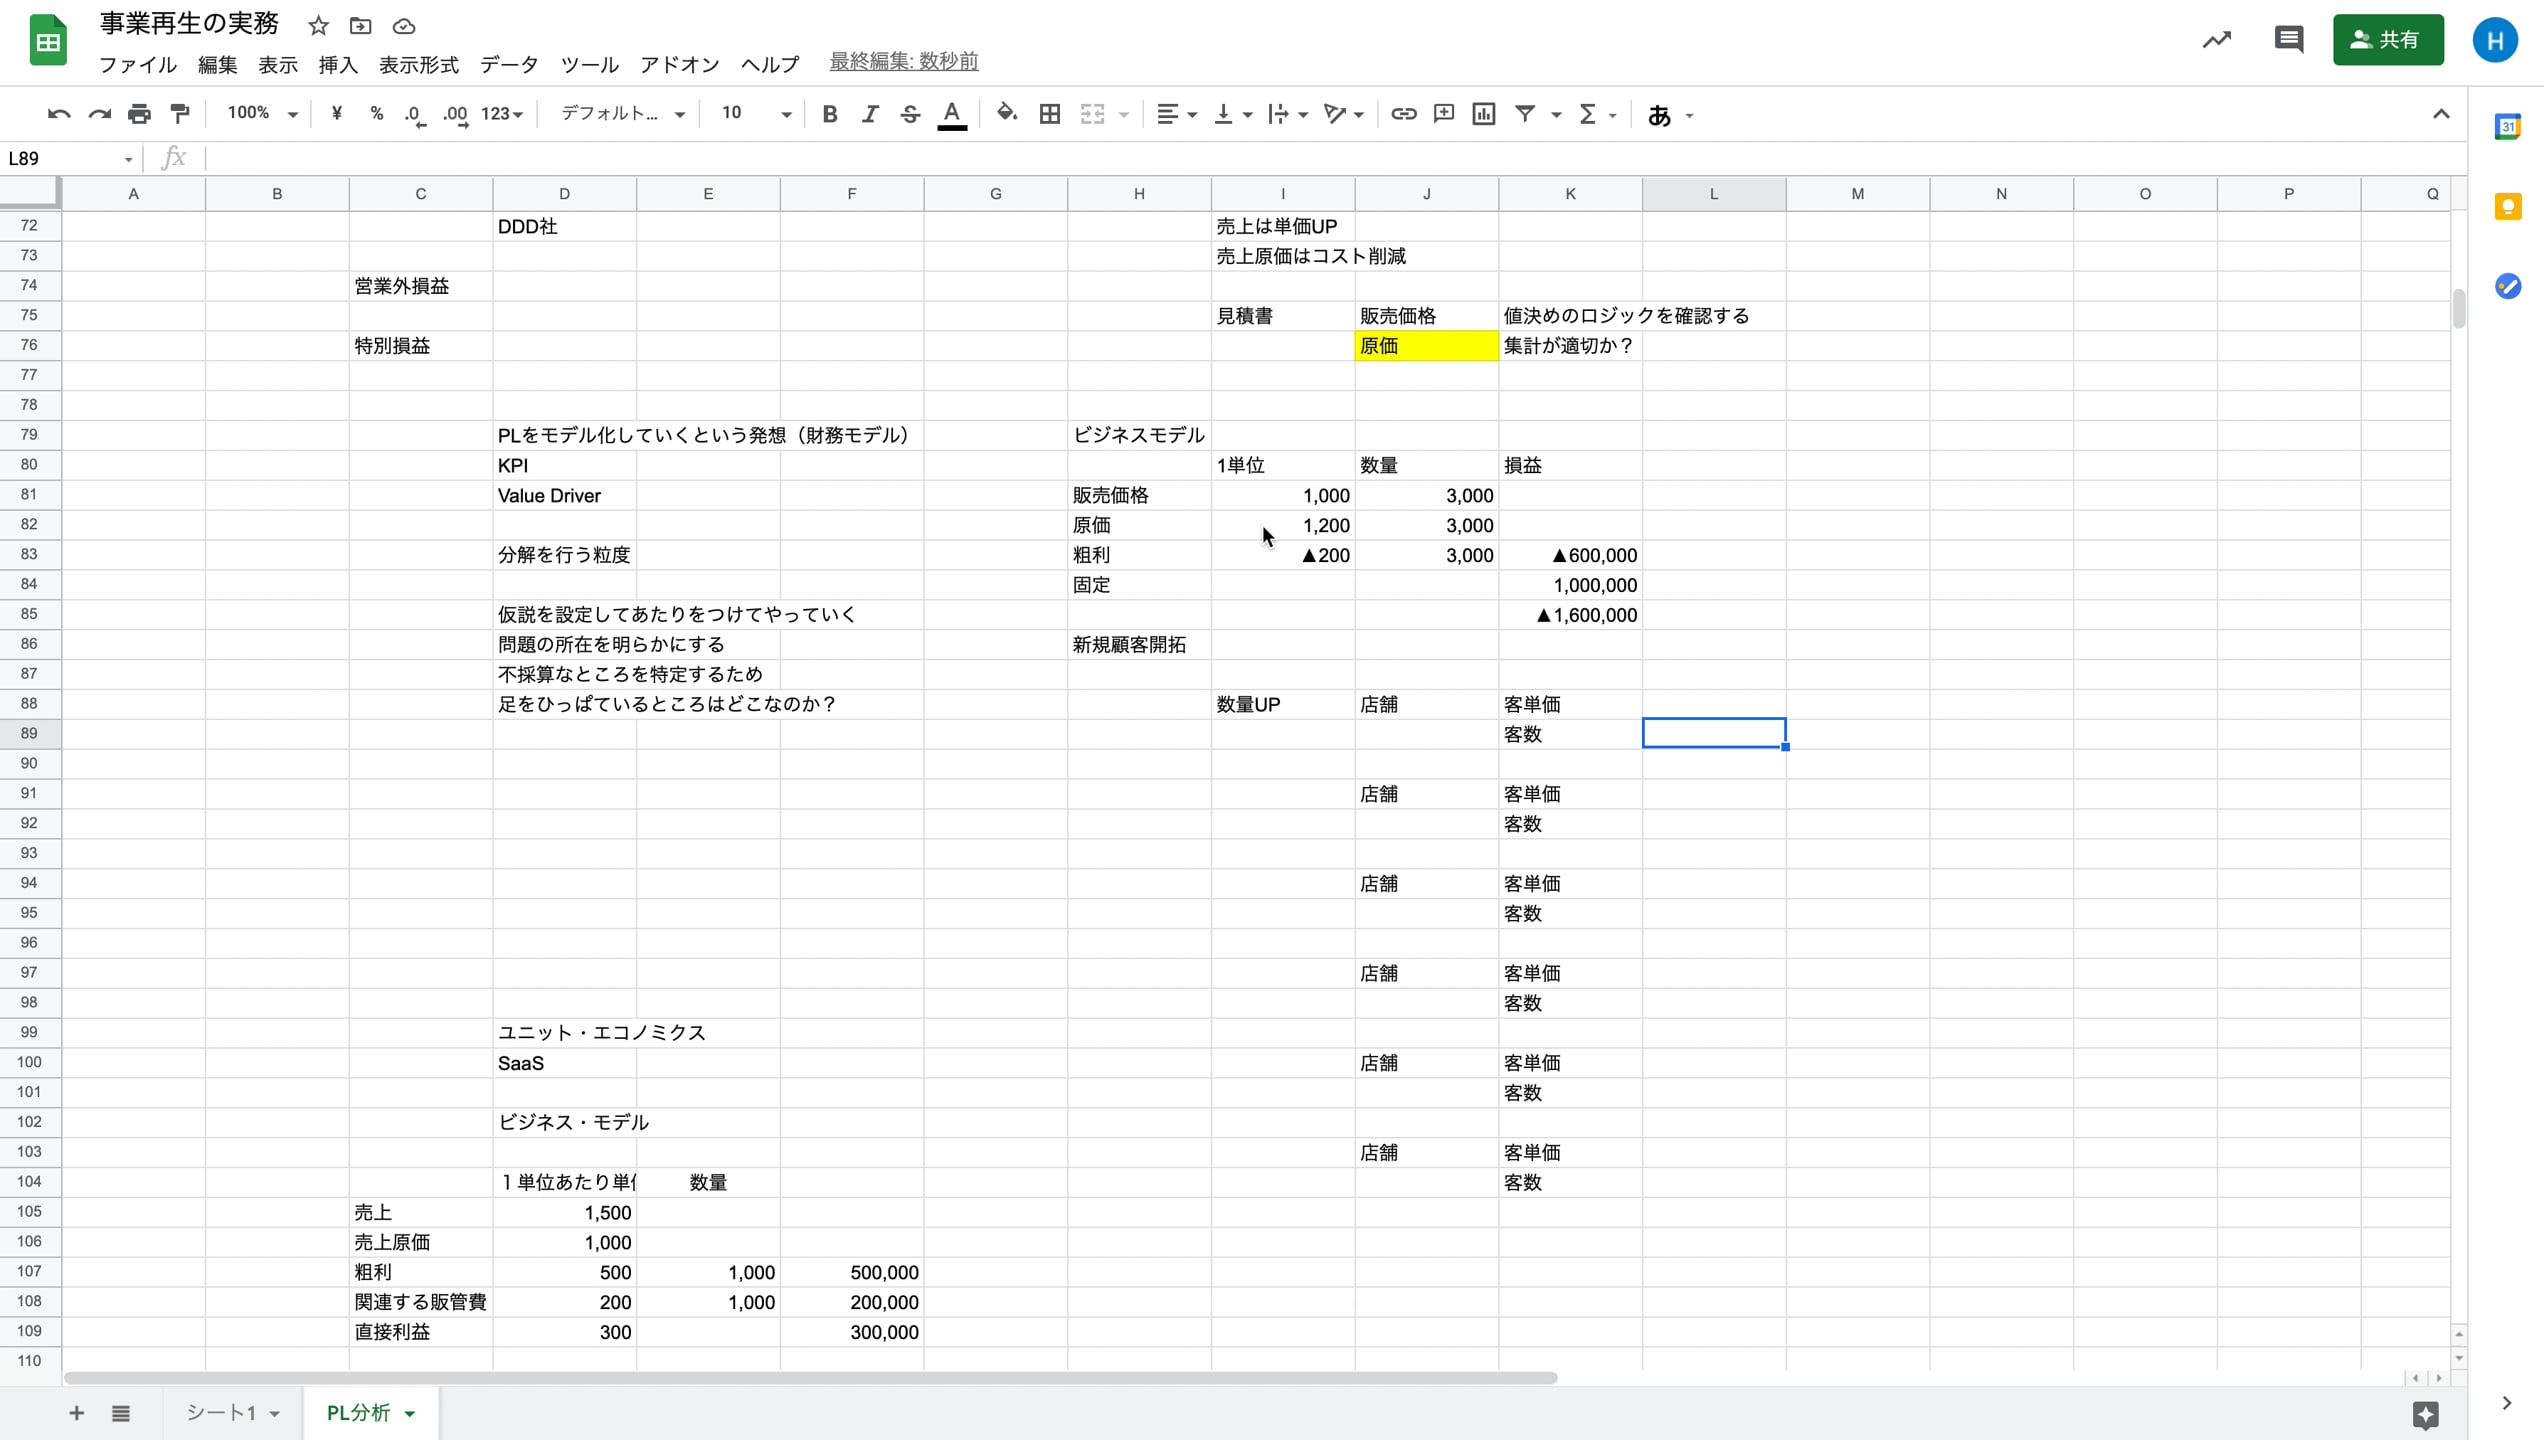
Task: Click the green 共有 share button
Action: coord(2387,40)
